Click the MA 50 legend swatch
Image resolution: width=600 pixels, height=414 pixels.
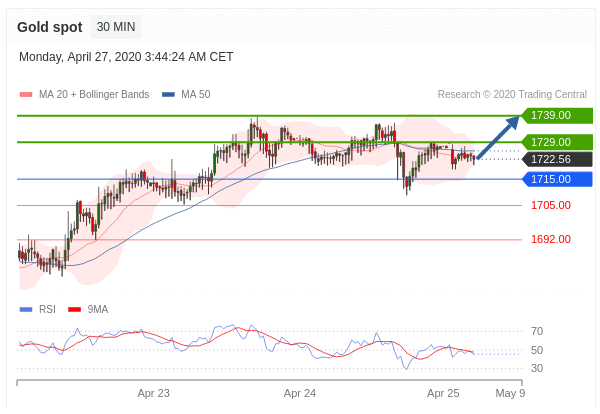[168, 95]
